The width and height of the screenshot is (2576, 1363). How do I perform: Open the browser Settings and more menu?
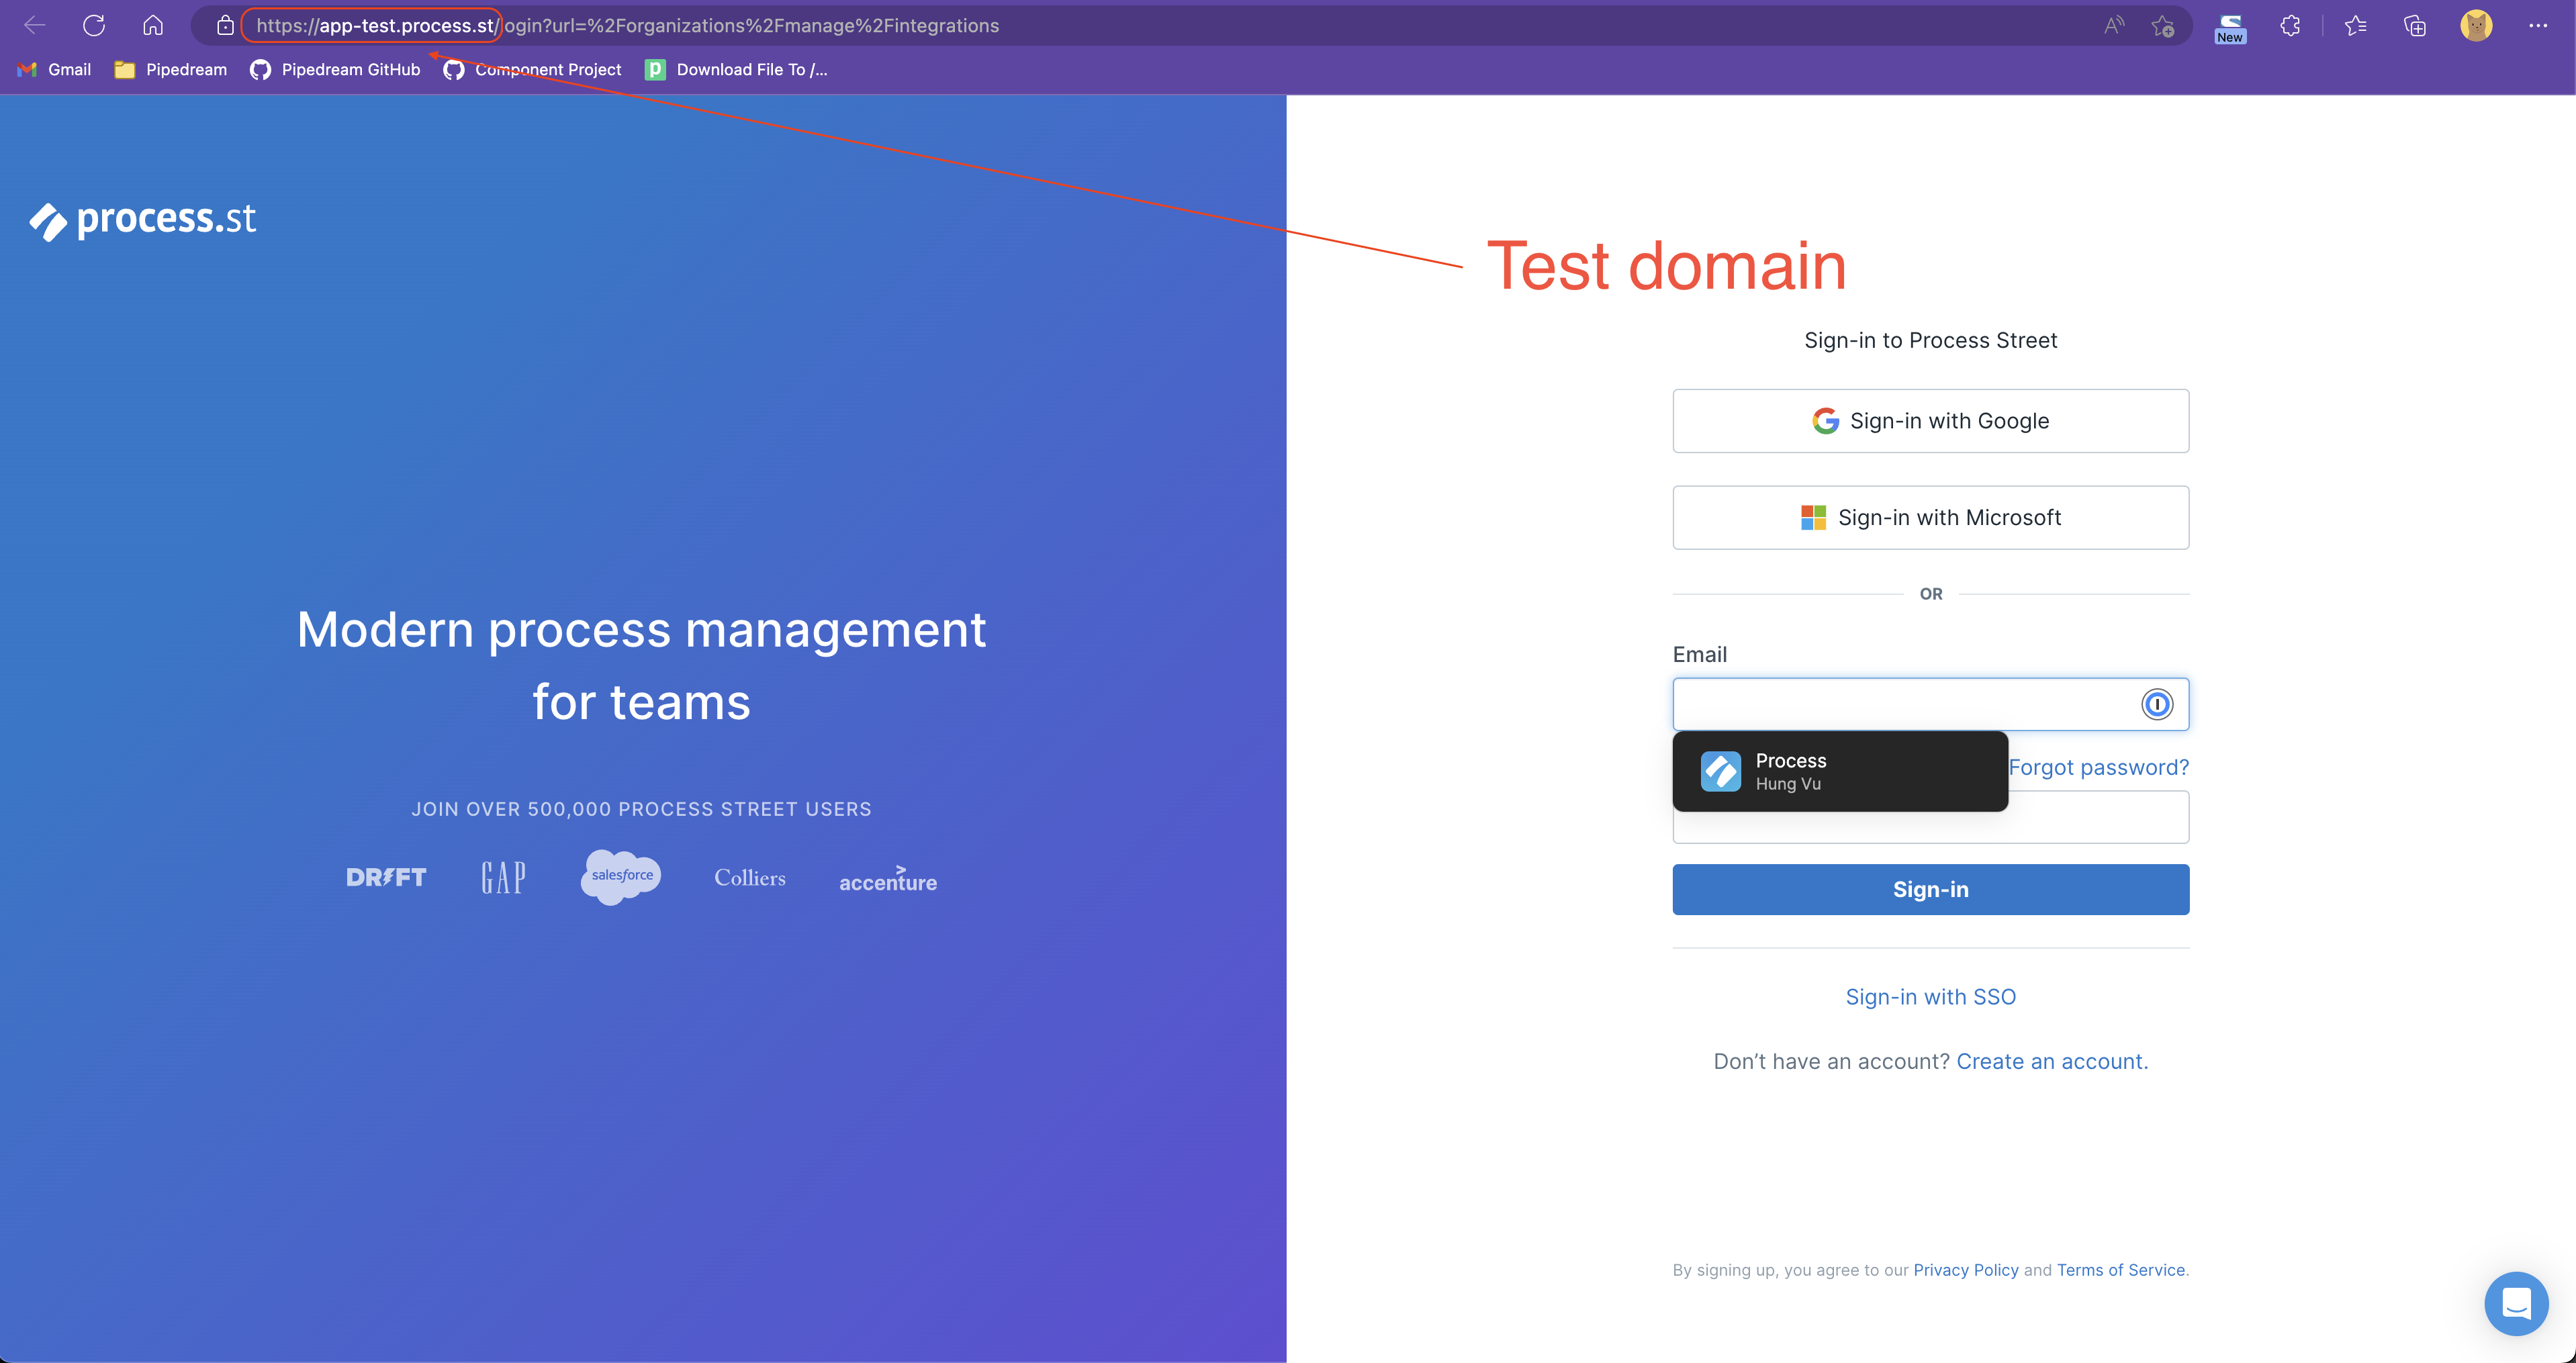2538,25
